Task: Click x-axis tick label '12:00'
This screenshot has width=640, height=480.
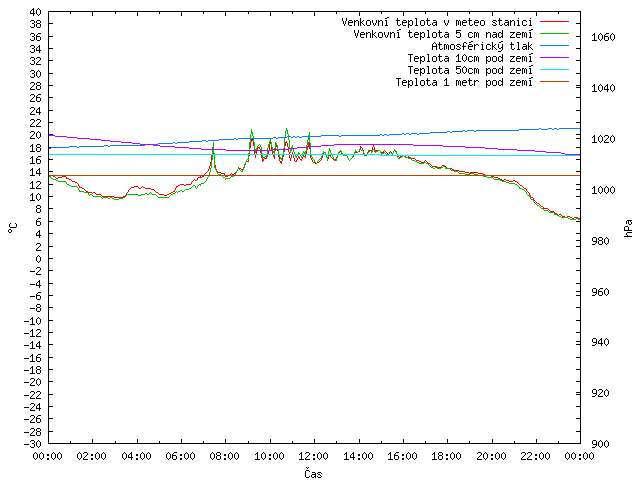Action: (313, 456)
